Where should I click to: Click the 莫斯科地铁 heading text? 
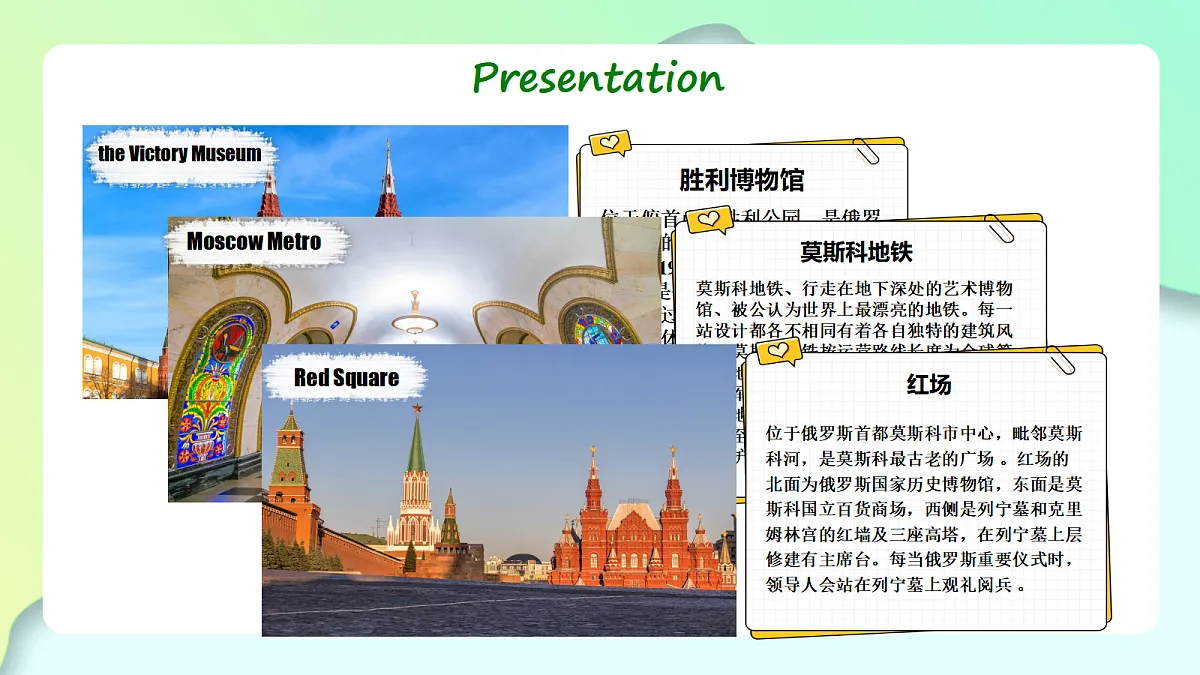pyautogui.click(x=856, y=251)
